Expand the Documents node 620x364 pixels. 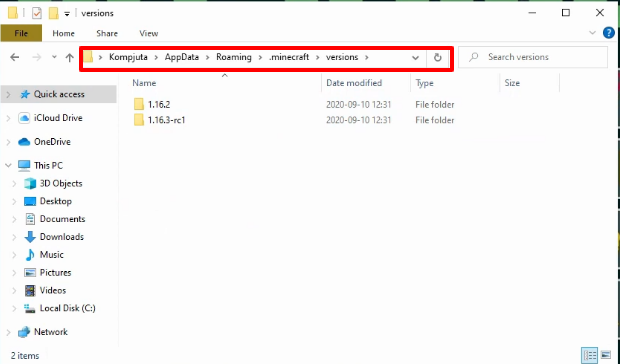pyautogui.click(x=14, y=219)
